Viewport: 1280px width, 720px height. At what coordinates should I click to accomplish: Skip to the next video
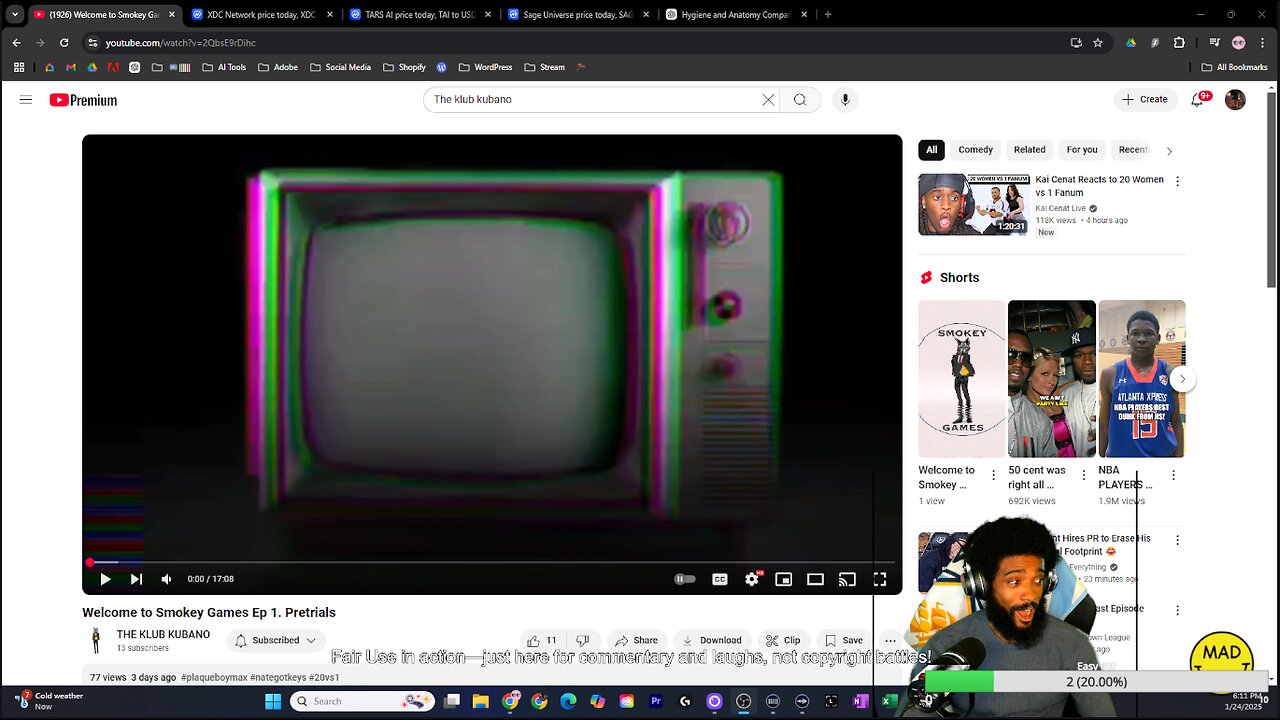[x=136, y=579]
